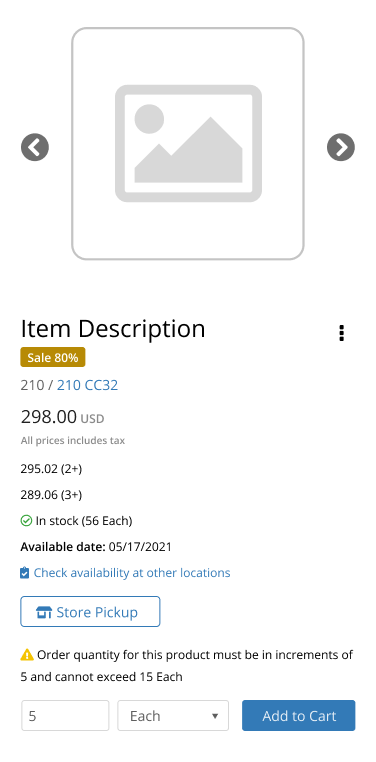Advance to the next product image
376x762 pixels.
click(x=341, y=147)
